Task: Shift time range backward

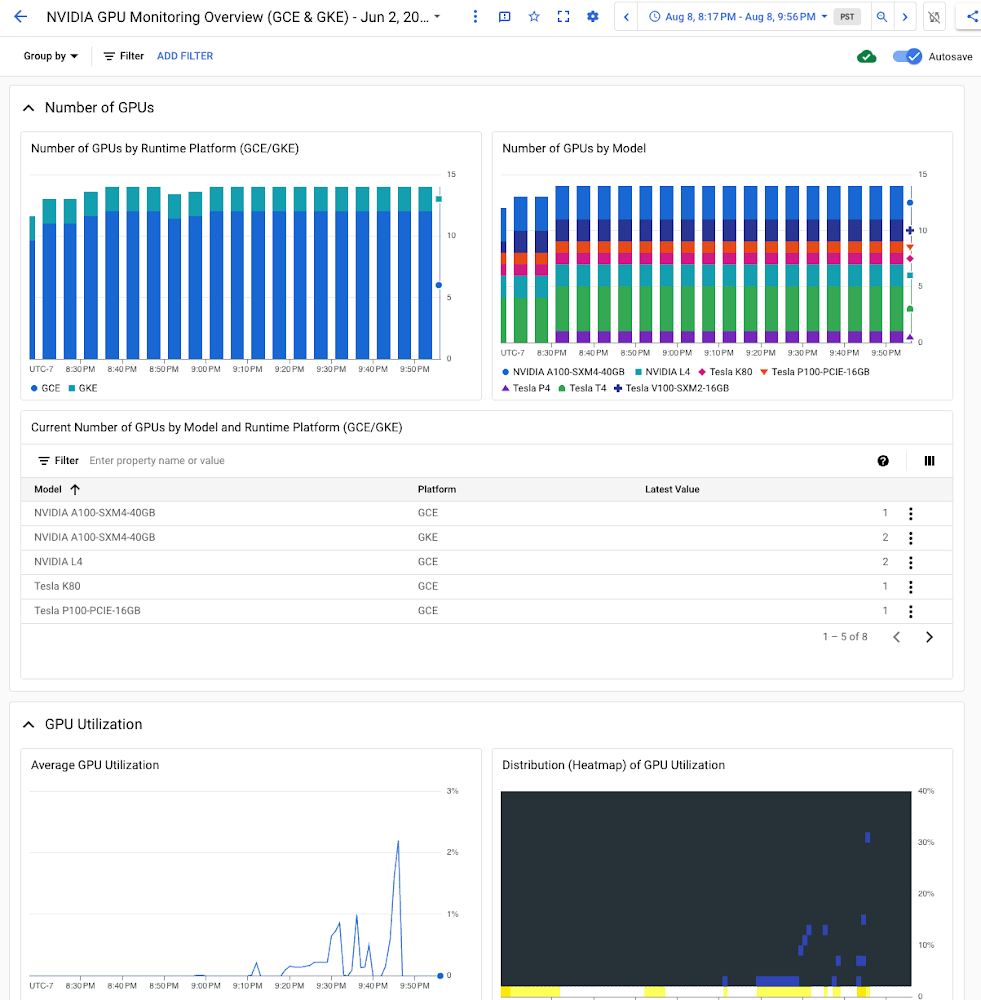Action: 626,17
